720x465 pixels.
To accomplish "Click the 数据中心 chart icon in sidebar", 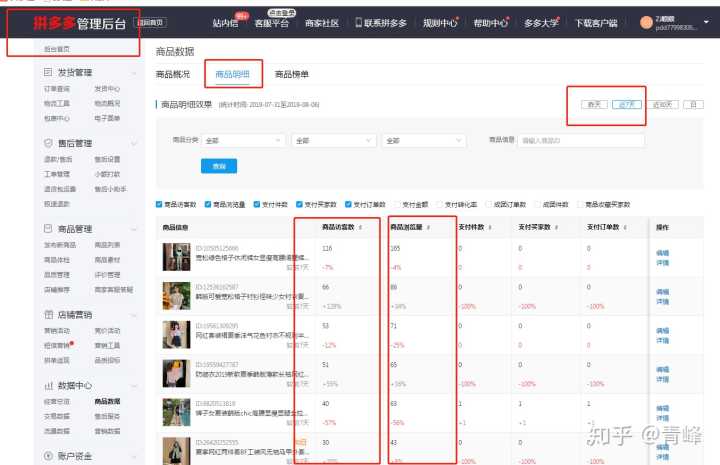I will click(x=48, y=386).
